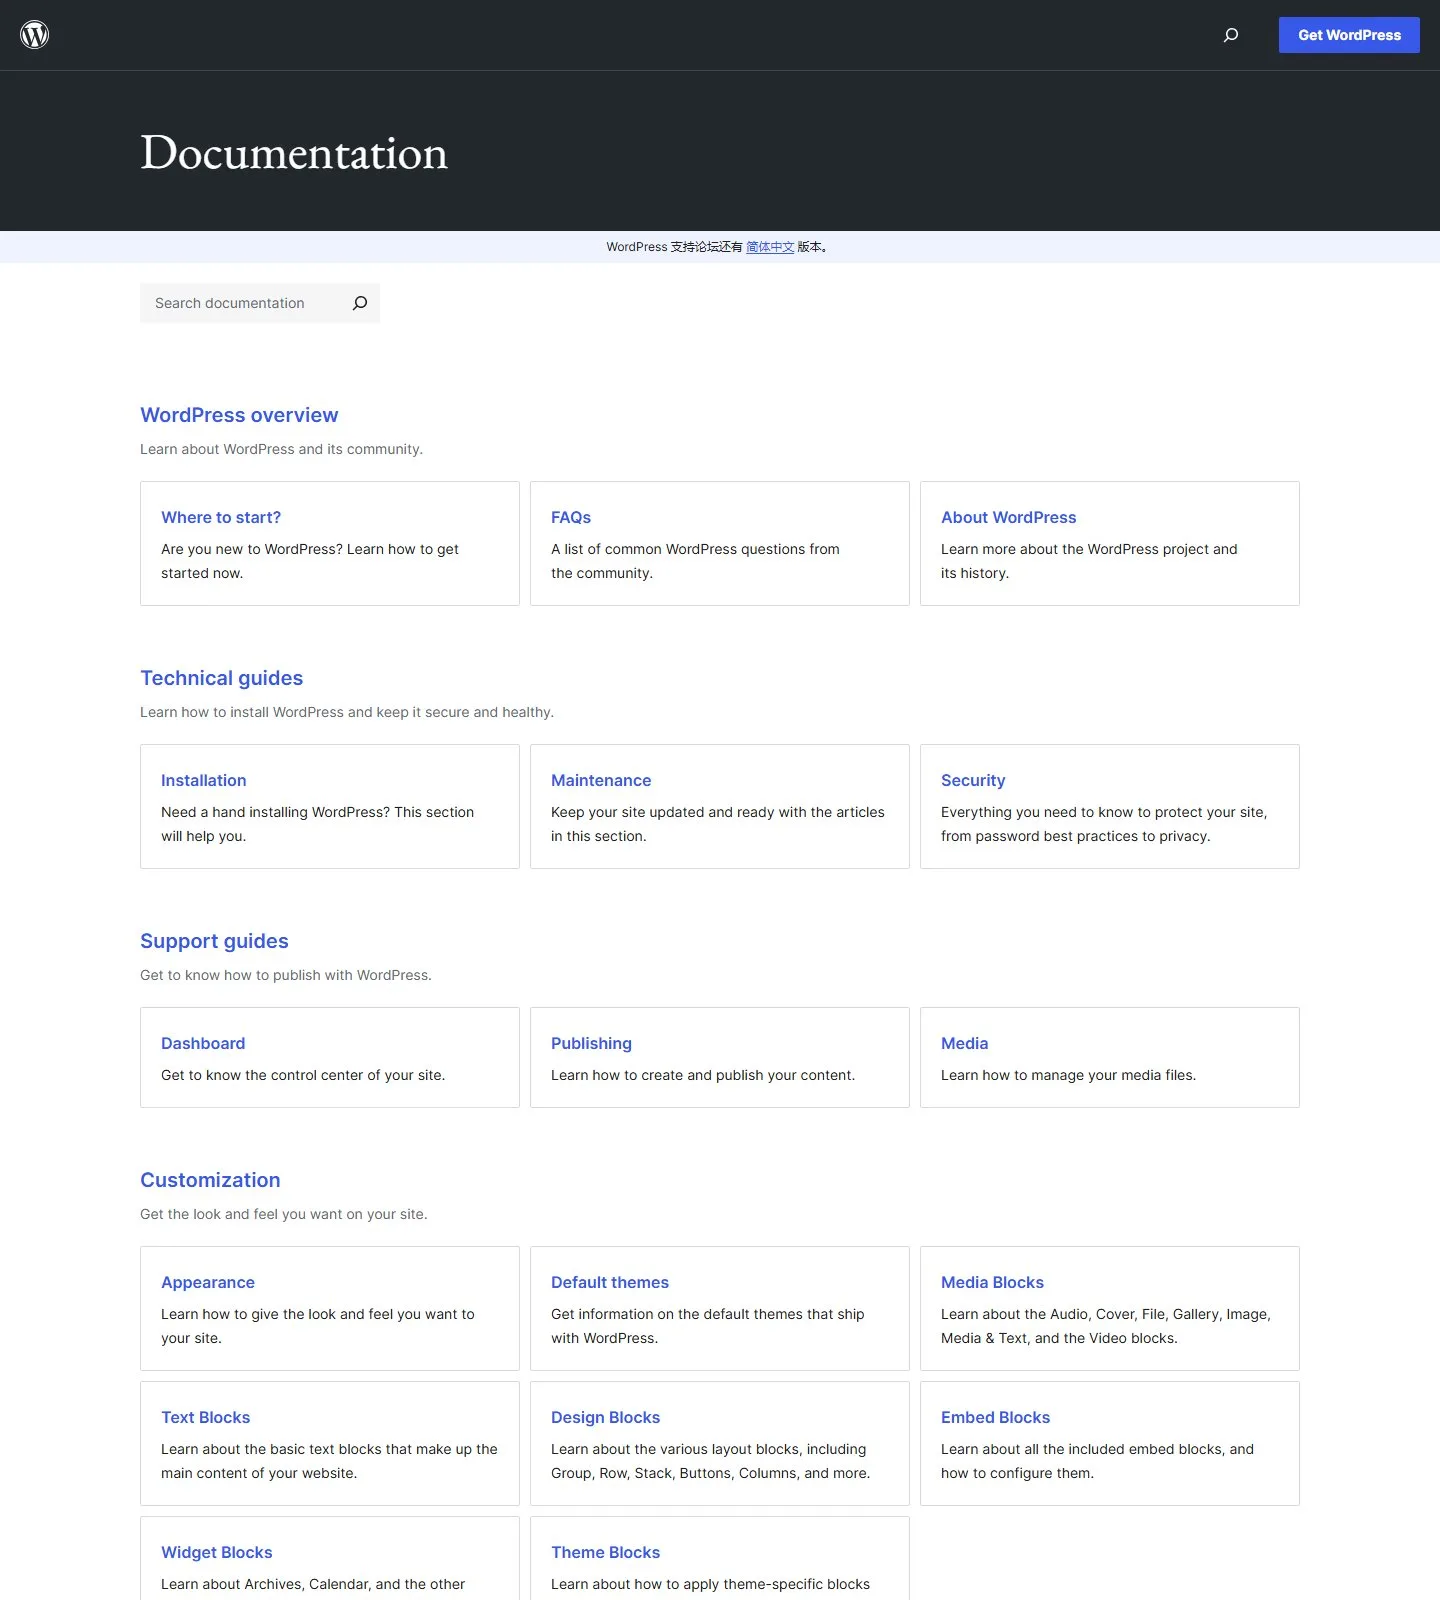Viewport: 1440px width, 1600px height.
Task: Click 'Keep your site updated' description
Action: pyautogui.click(x=717, y=824)
